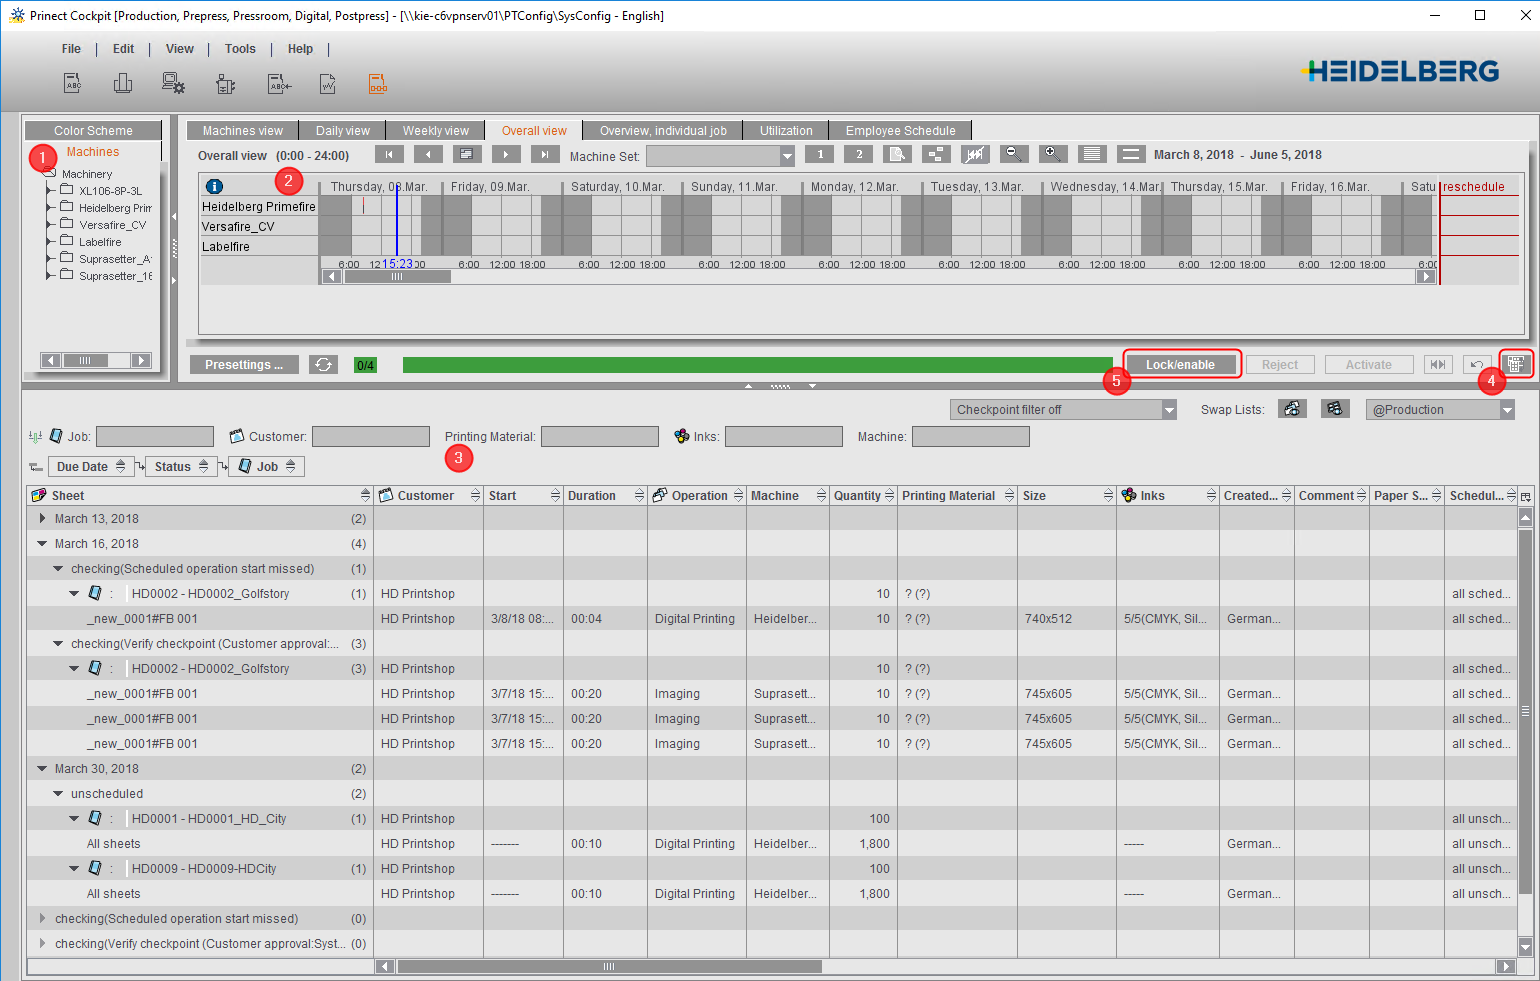This screenshot has width=1540, height=981.
Task: Jump to last date in Overall view
Action: pos(545,154)
